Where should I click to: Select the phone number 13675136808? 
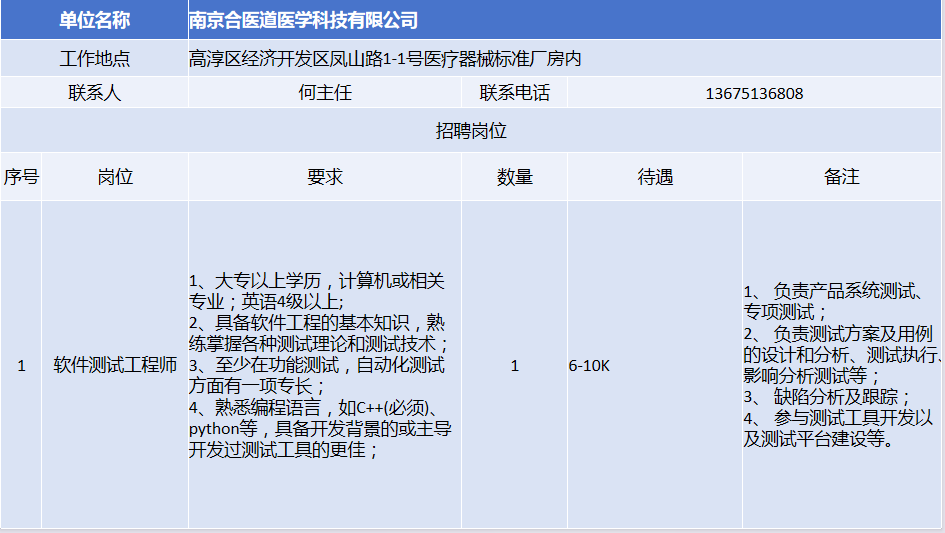754,94
